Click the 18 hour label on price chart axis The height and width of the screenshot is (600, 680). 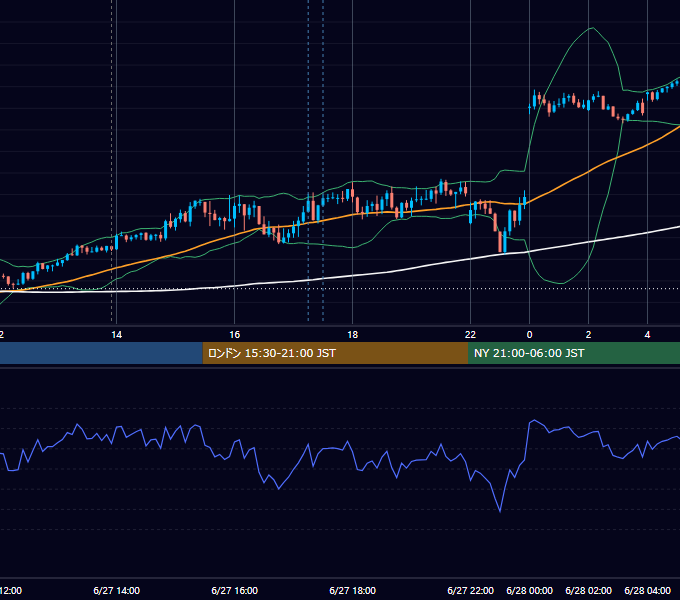(x=353, y=334)
